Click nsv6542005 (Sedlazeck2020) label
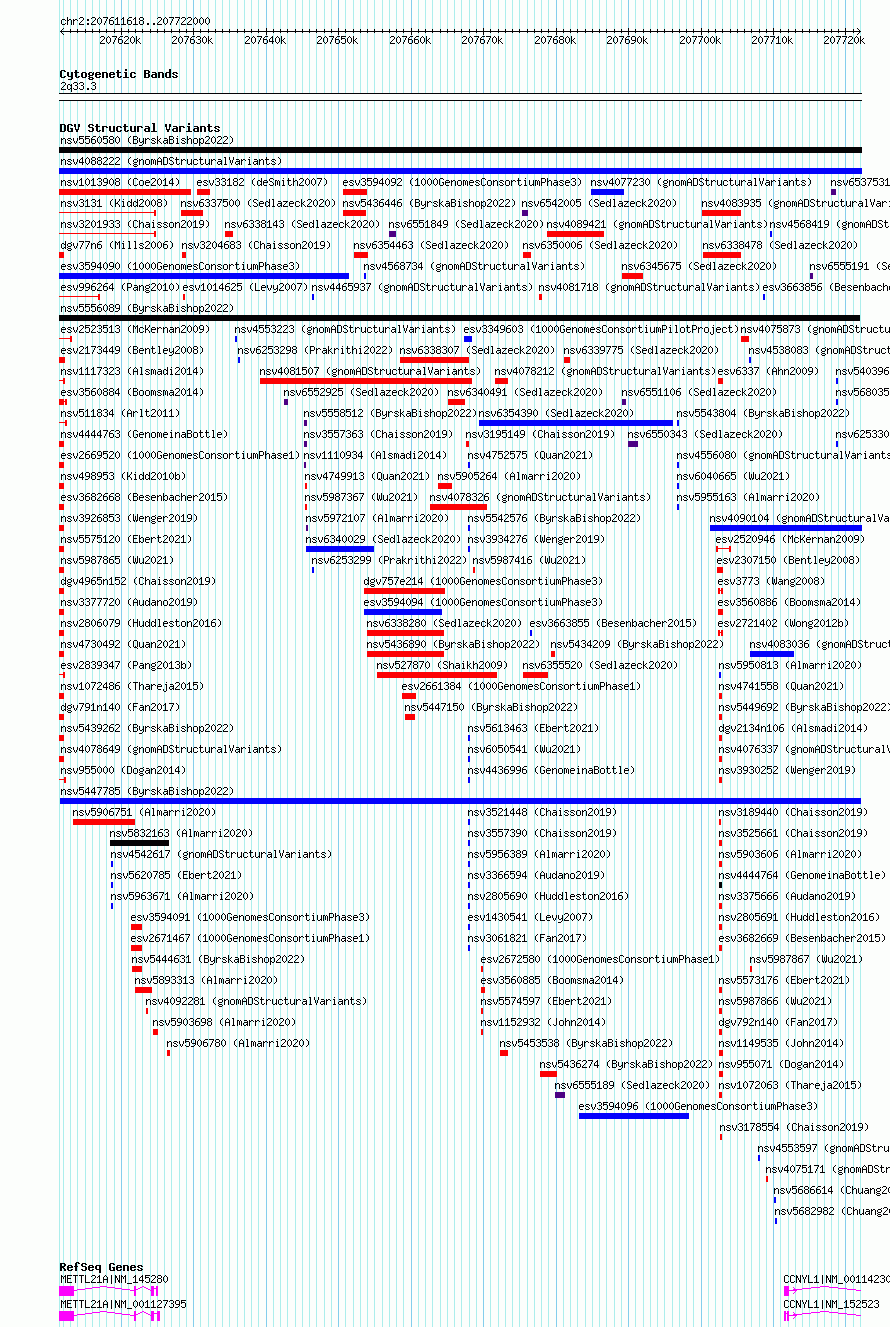Image resolution: width=890 pixels, height=1327 pixels. click(599, 203)
